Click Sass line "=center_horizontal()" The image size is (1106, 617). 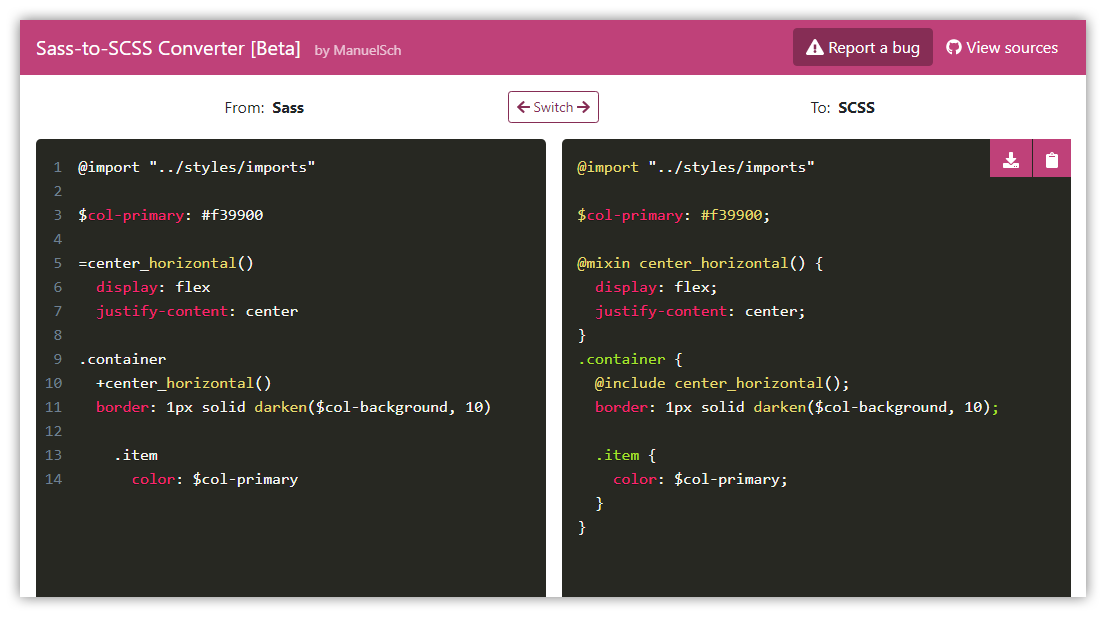click(x=166, y=263)
